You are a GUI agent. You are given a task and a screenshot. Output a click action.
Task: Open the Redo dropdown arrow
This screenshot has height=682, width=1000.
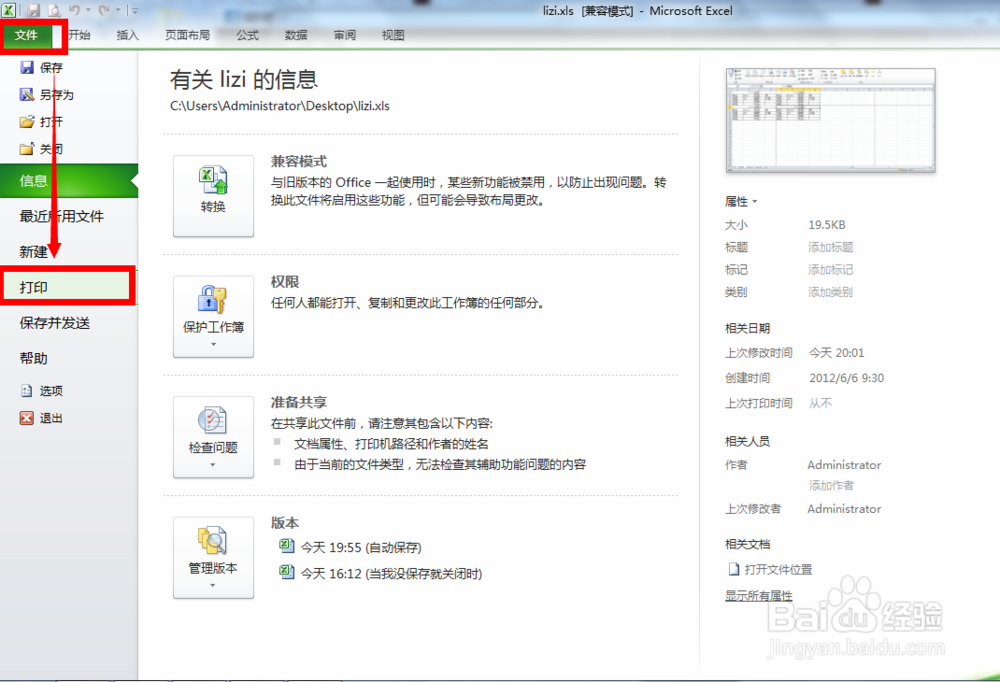pyautogui.click(x=118, y=9)
